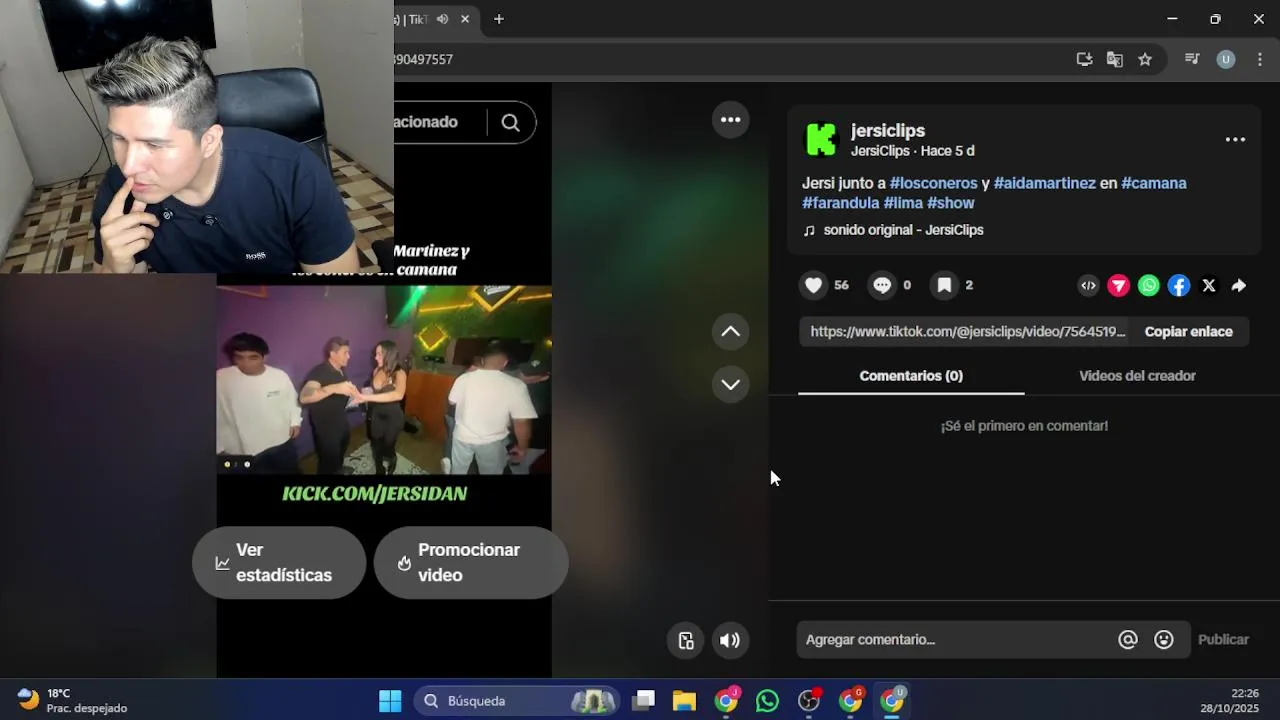The image size is (1280, 720).
Task: Open the #lima hashtag
Action: (903, 203)
